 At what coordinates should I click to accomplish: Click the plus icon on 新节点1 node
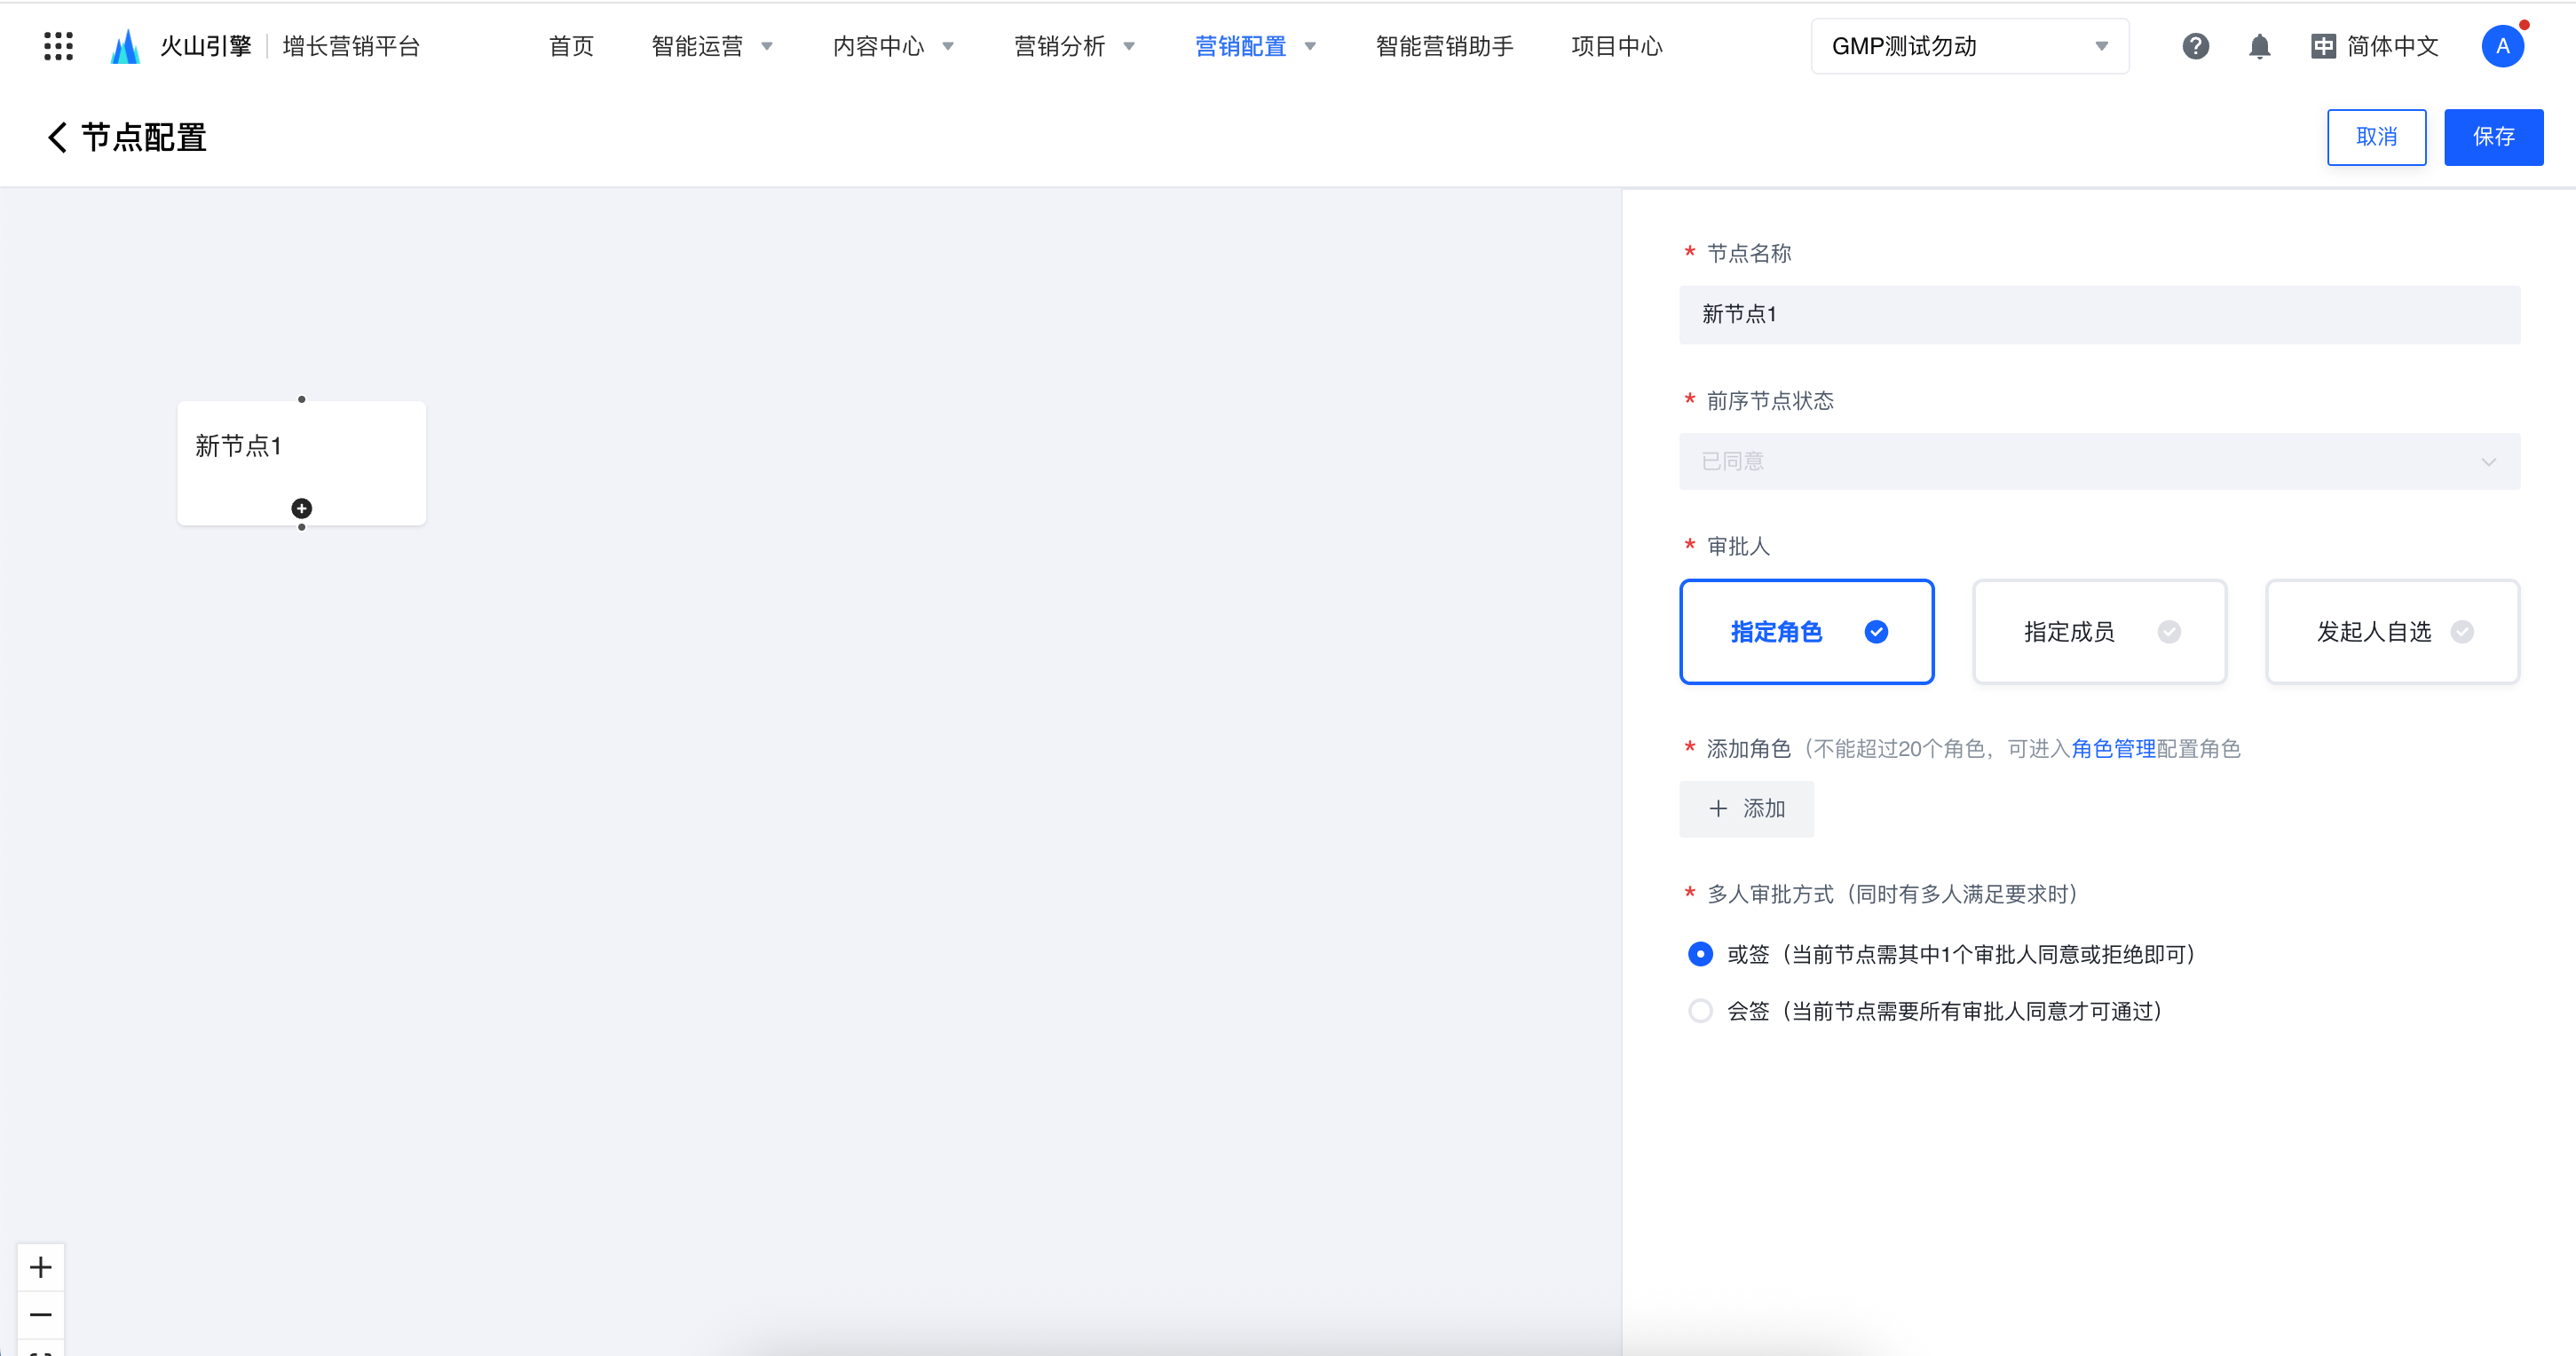301,509
